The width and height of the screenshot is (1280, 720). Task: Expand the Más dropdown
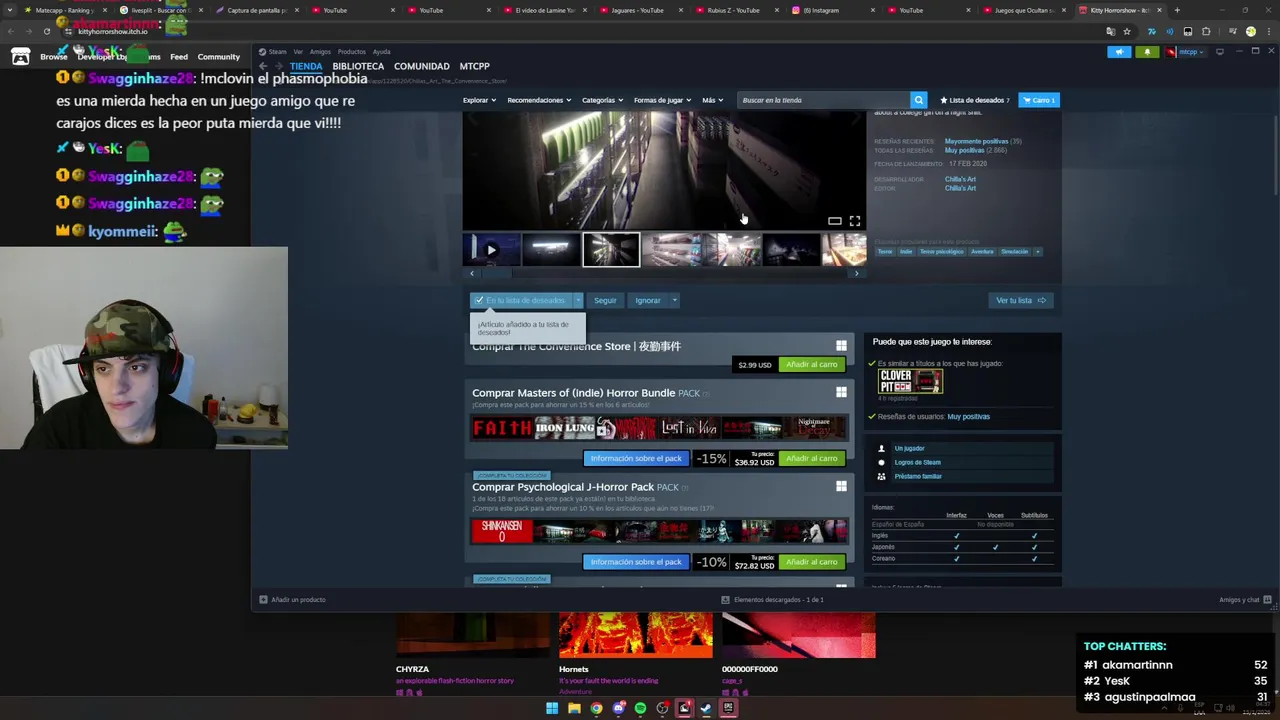[712, 100]
